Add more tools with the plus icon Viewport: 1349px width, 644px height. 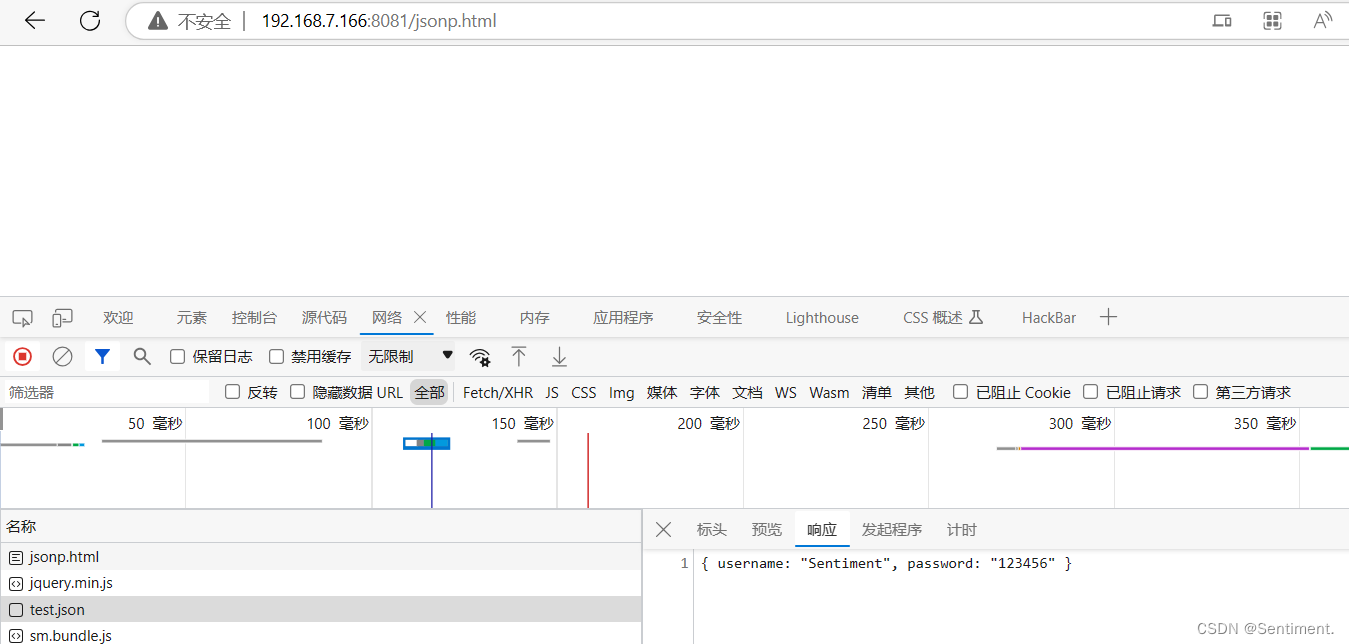pos(1108,318)
